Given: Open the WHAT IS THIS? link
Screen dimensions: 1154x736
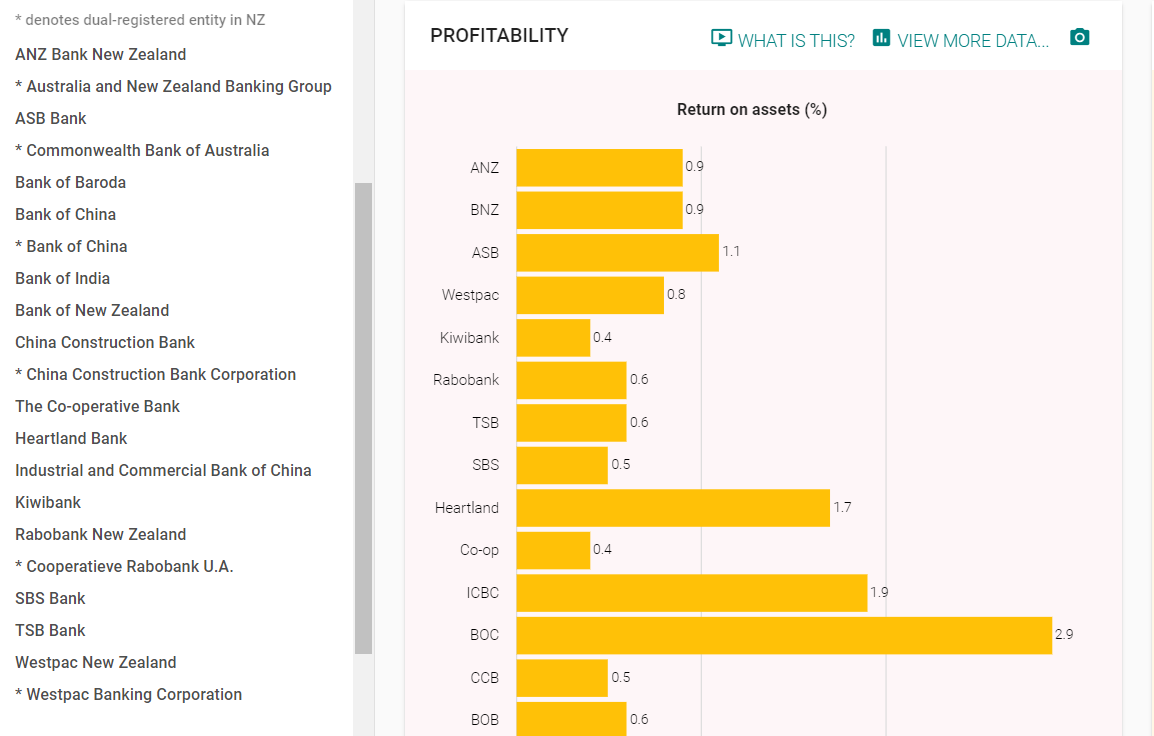Looking at the screenshot, I should pos(796,40).
